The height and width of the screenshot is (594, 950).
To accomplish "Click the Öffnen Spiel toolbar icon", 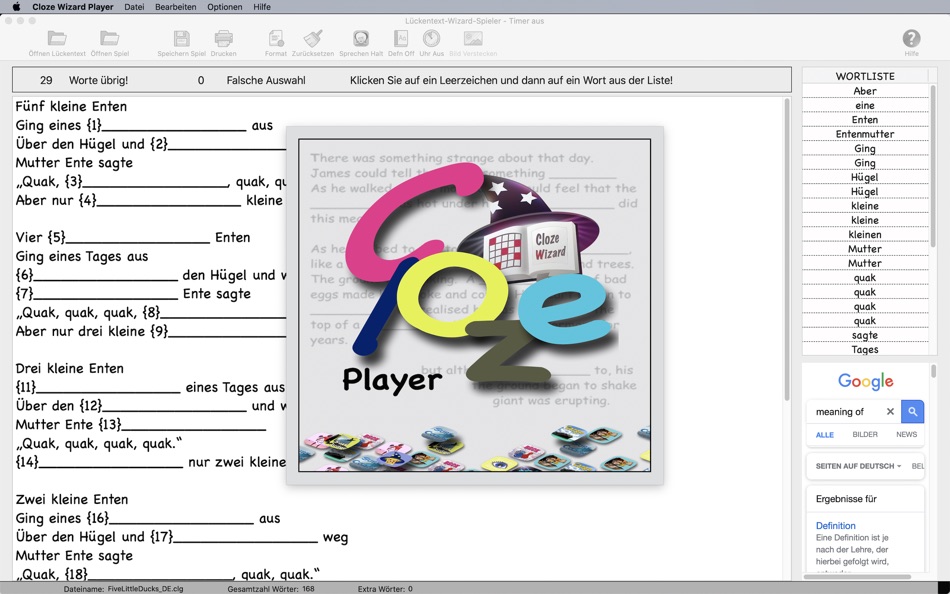I will pos(110,39).
